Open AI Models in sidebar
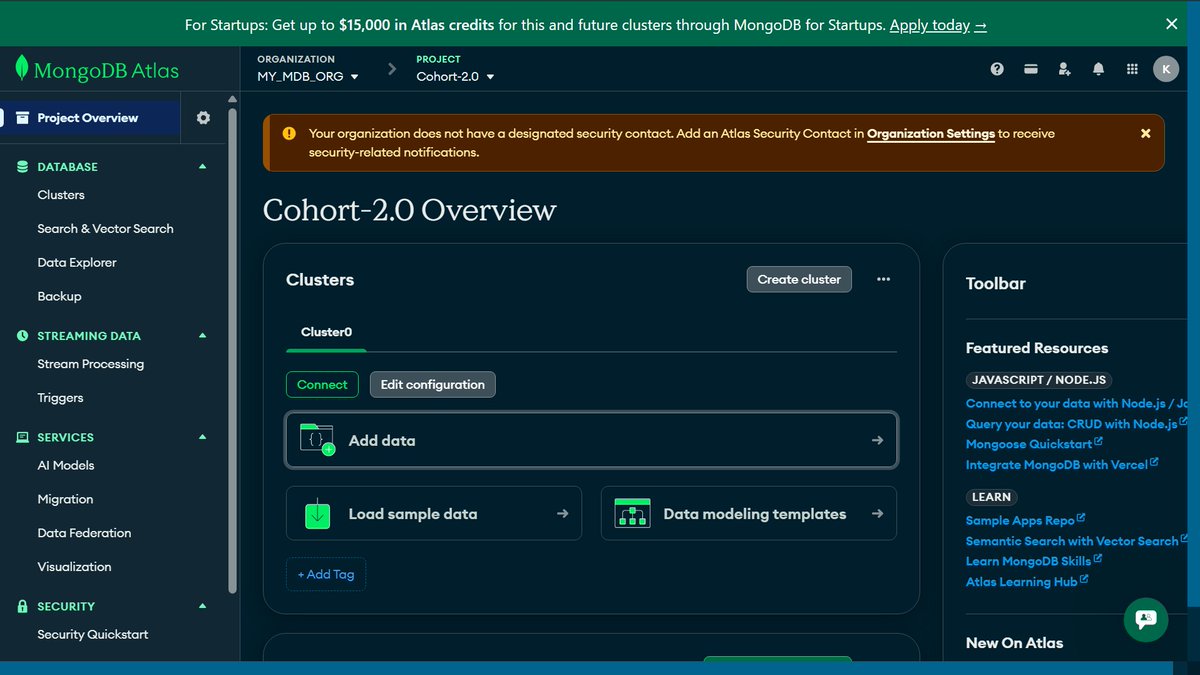This screenshot has width=1200, height=675. [66, 466]
